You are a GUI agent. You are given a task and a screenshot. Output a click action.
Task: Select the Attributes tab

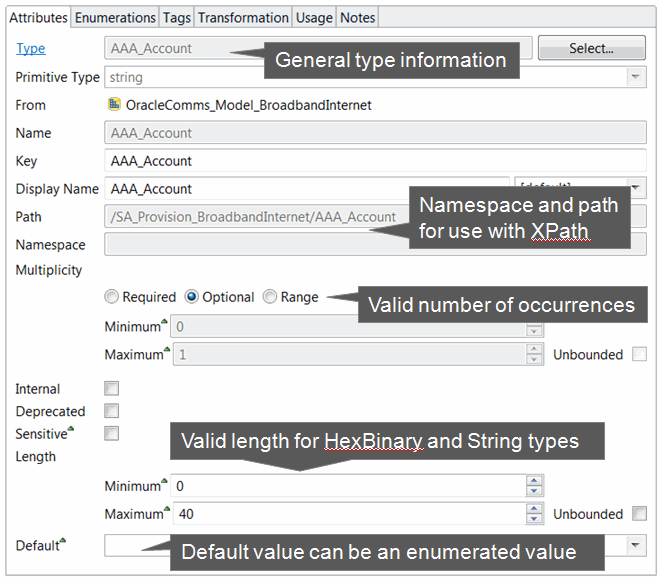pyautogui.click(x=38, y=18)
